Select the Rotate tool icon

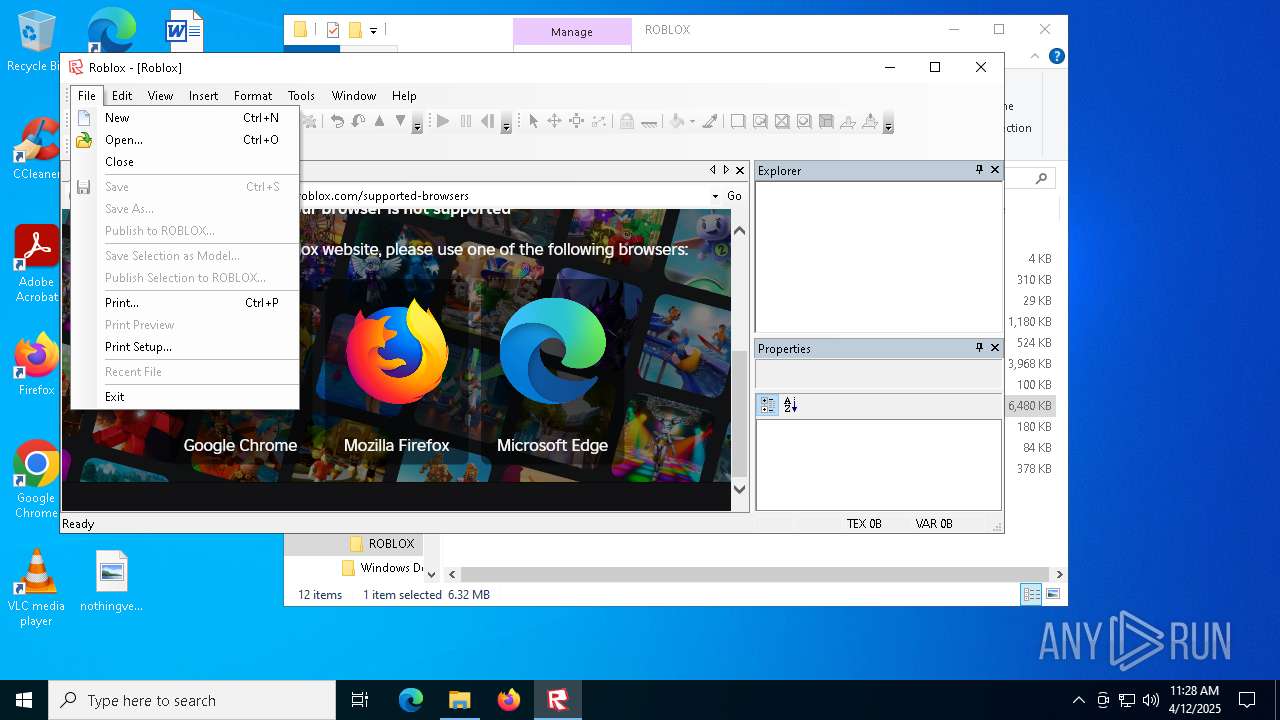coord(598,121)
